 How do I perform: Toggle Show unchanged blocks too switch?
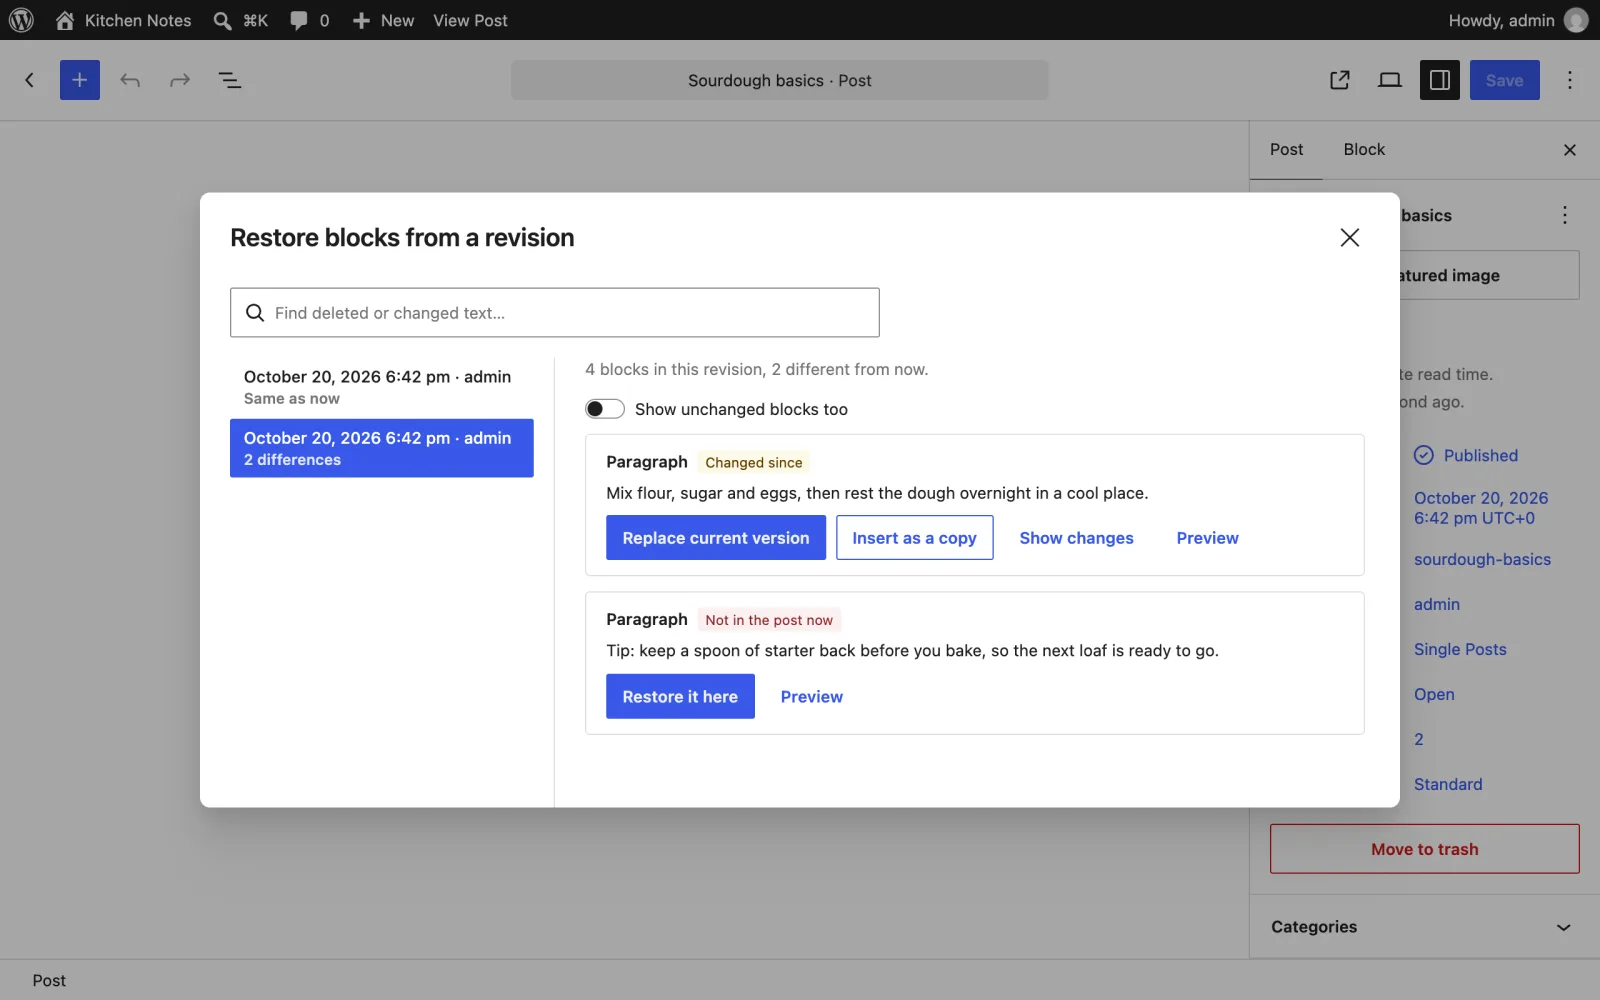[x=605, y=409]
